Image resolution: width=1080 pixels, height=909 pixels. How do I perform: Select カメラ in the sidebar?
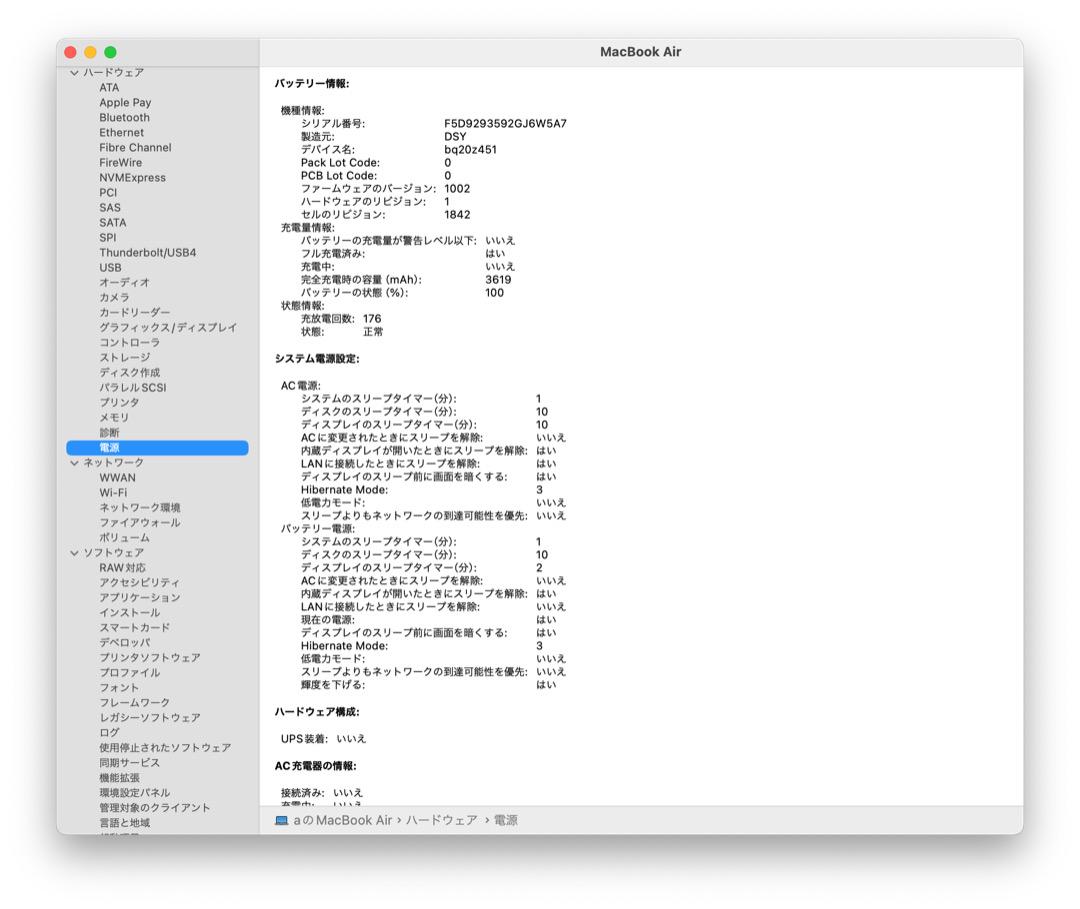(114, 297)
